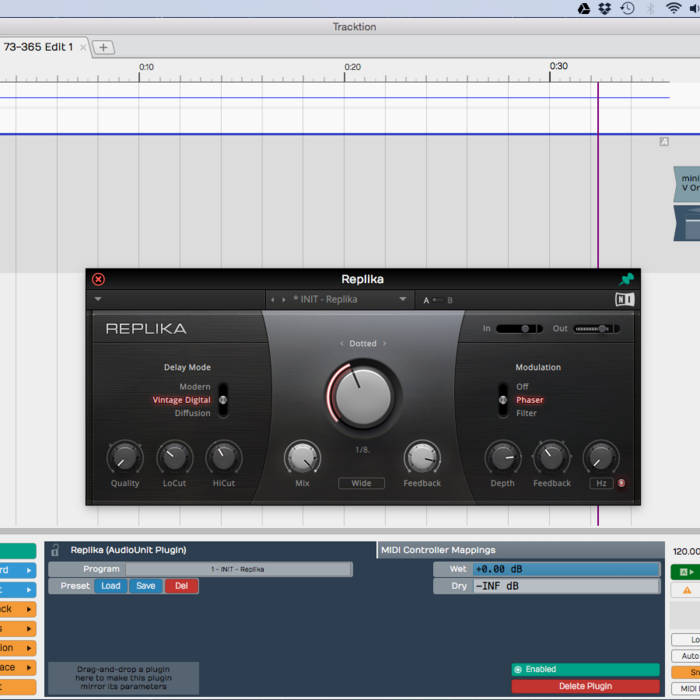This screenshot has width=700, height=700.
Task: Click the Wet level slider showing +0.00 dB
Action: coord(565,569)
